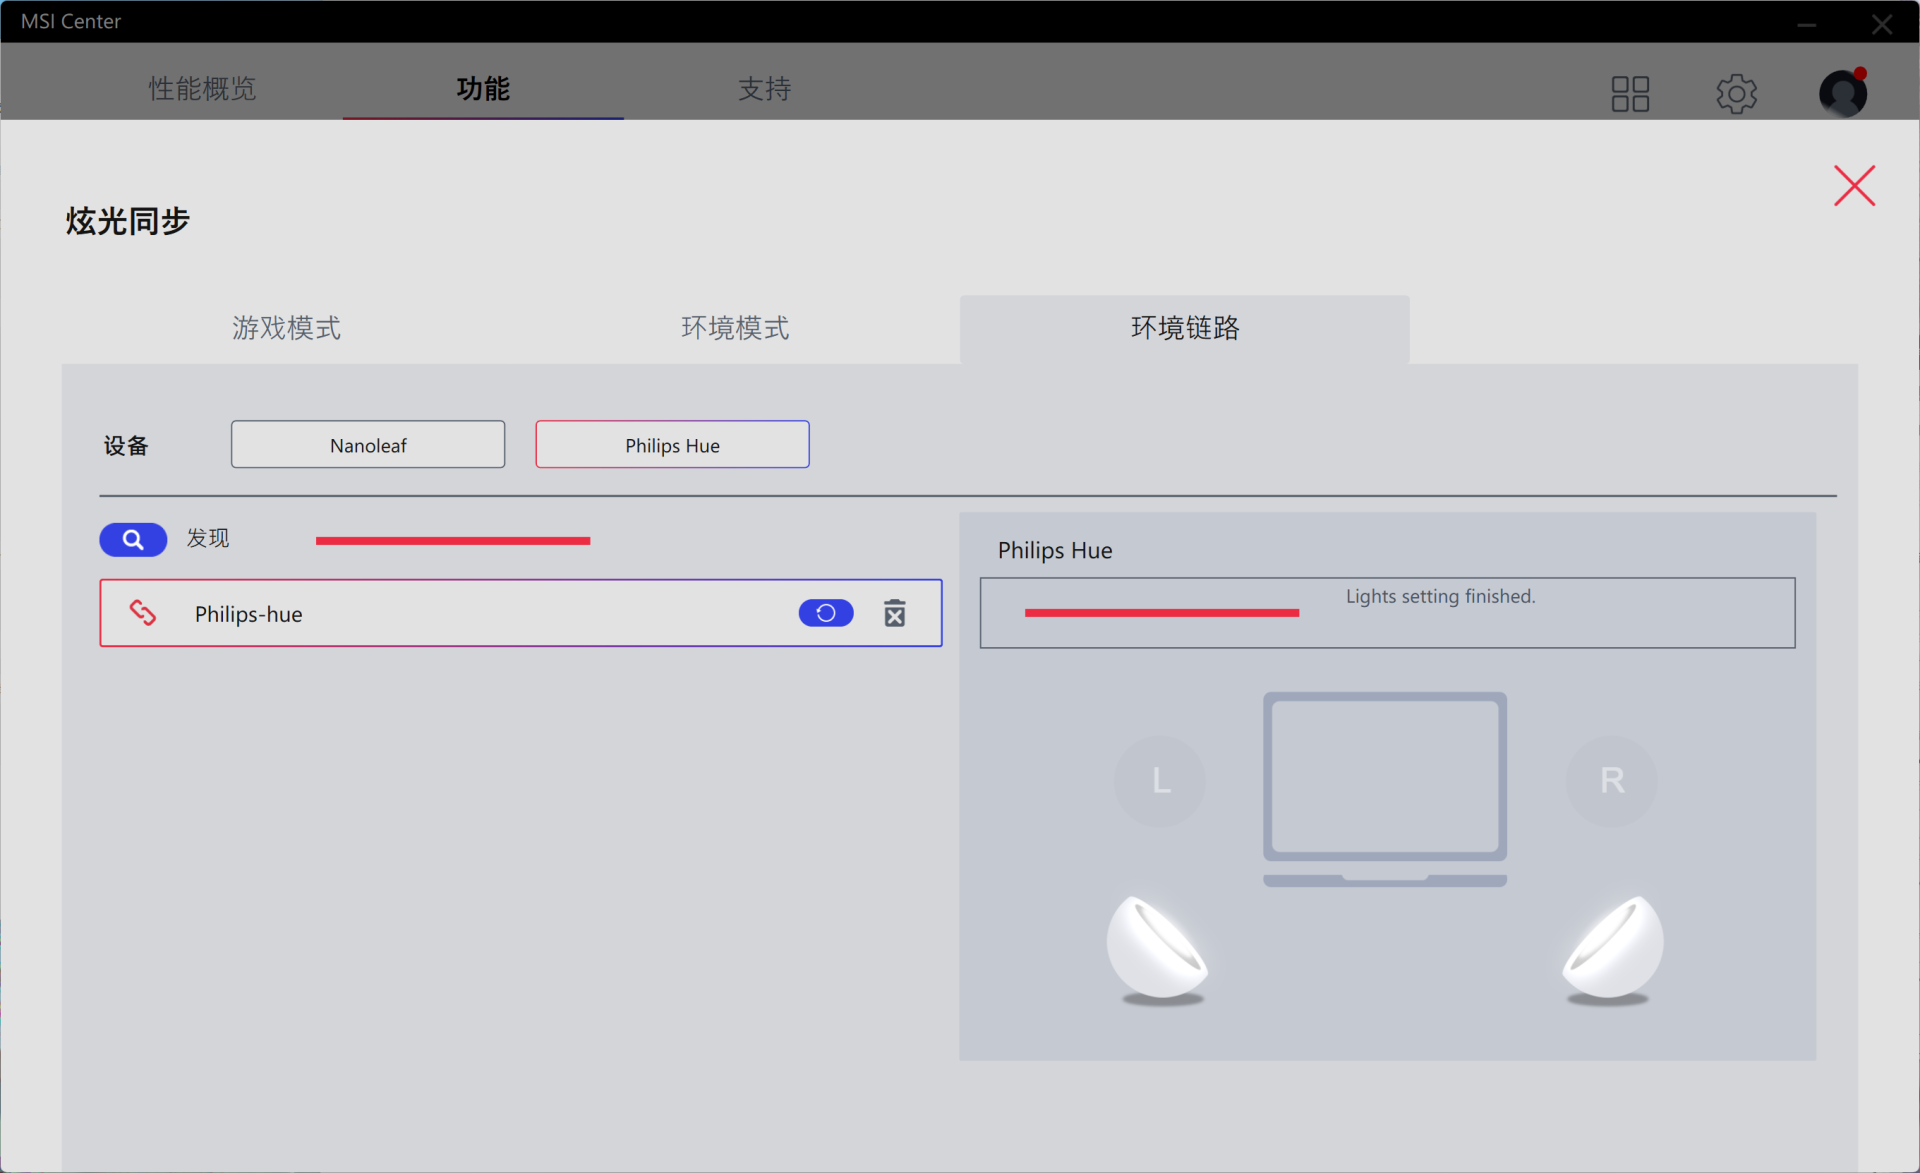Viewport: 1920px width, 1173px height.
Task: Select the Philips Hue device button
Action: click(x=672, y=445)
